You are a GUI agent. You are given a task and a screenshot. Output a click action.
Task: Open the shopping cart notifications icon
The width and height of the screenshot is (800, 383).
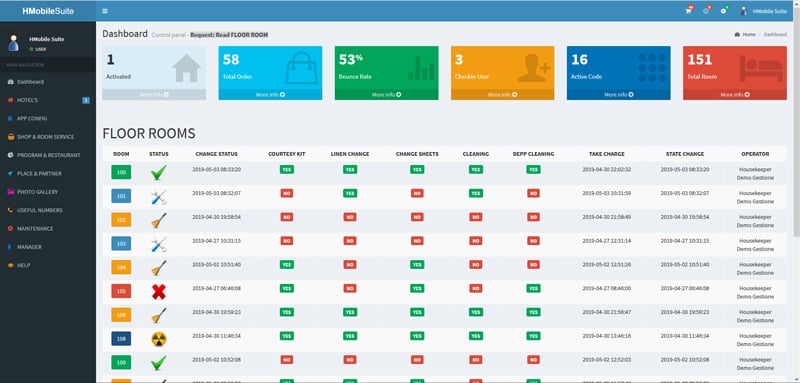coord(689,11)
